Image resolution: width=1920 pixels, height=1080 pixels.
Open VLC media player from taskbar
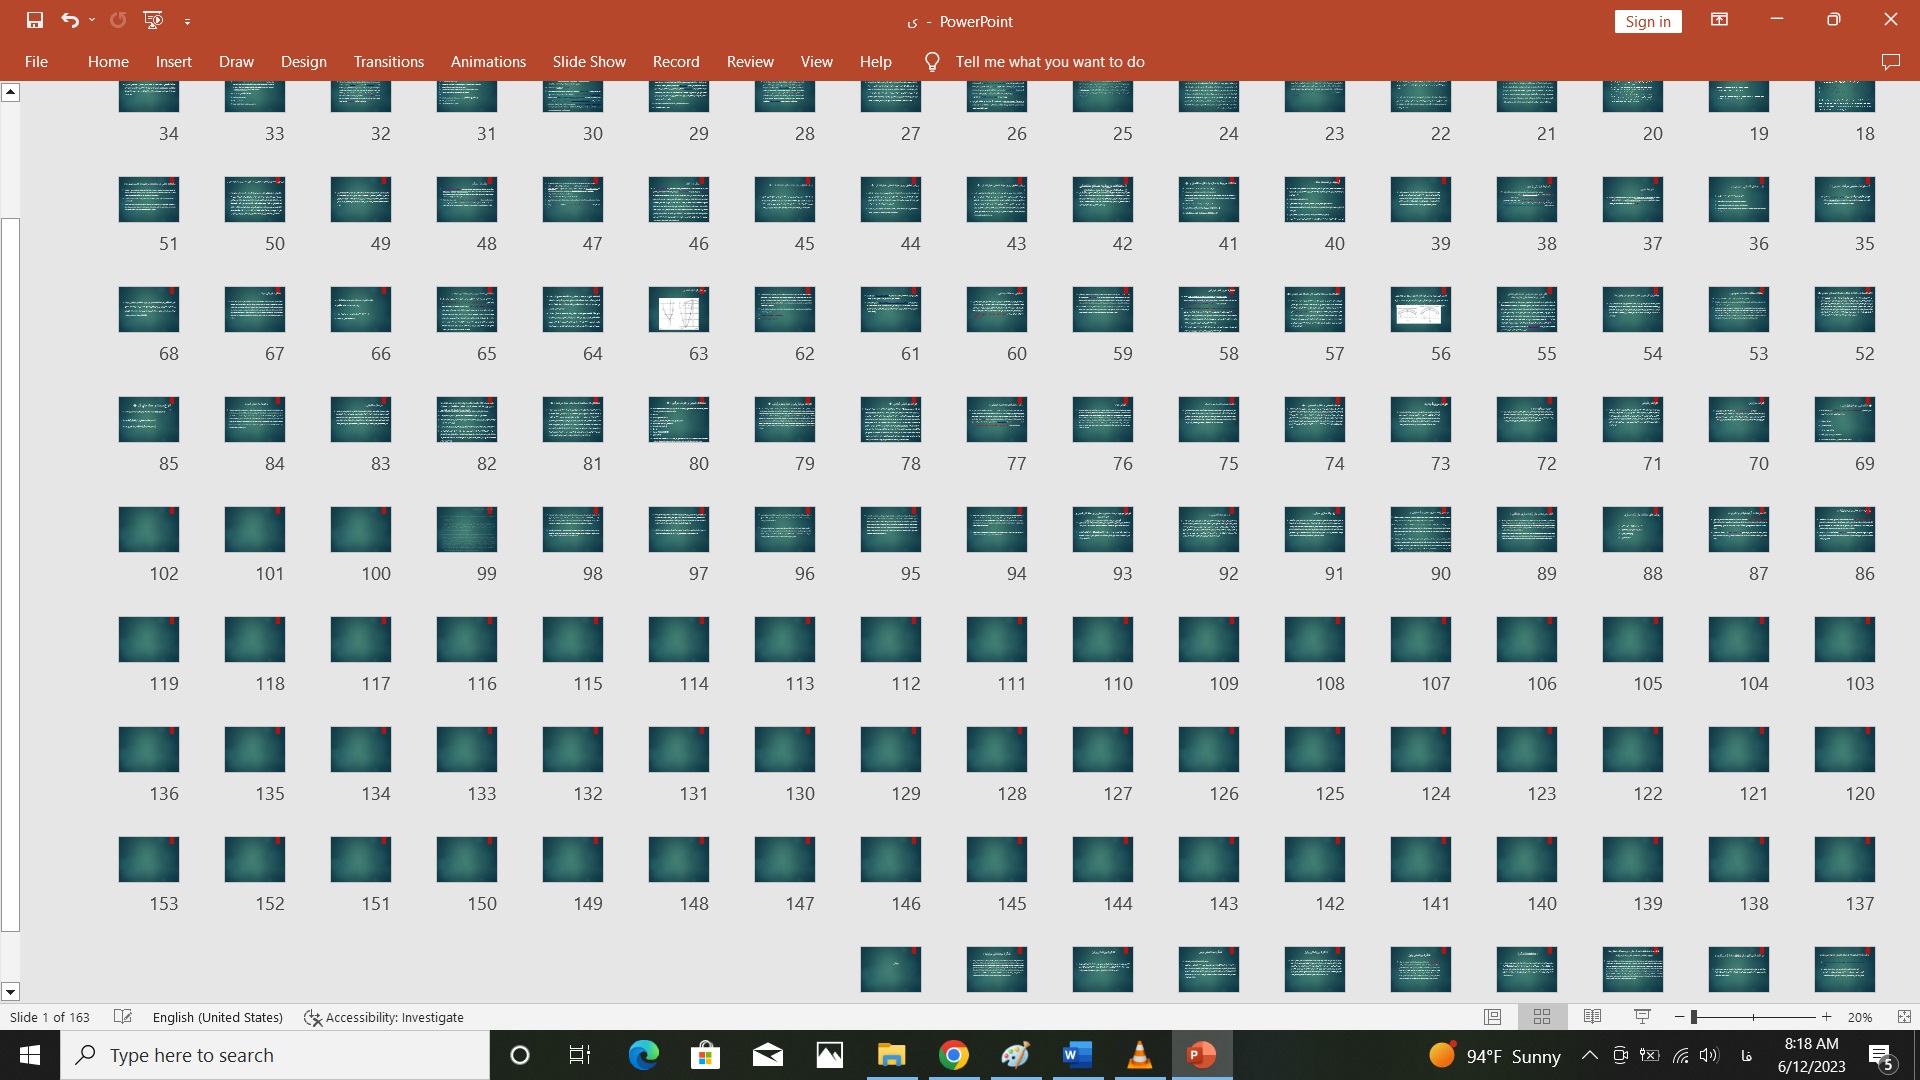coord(1139,1055)
